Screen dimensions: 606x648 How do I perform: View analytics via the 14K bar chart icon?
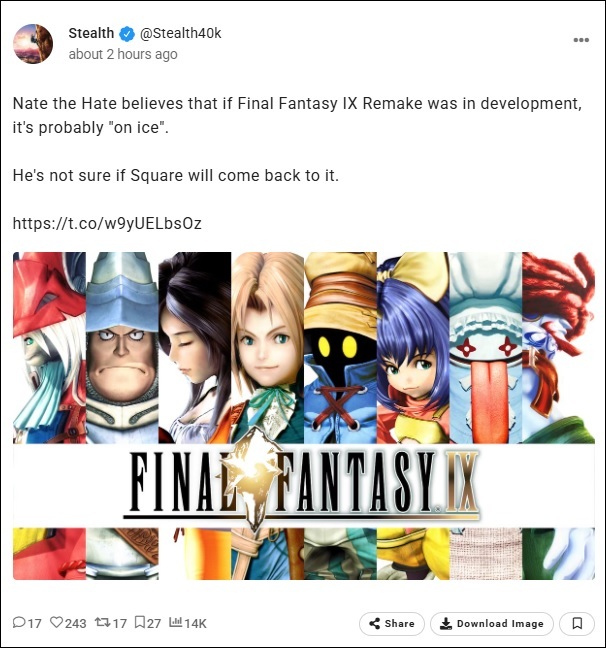175,622
